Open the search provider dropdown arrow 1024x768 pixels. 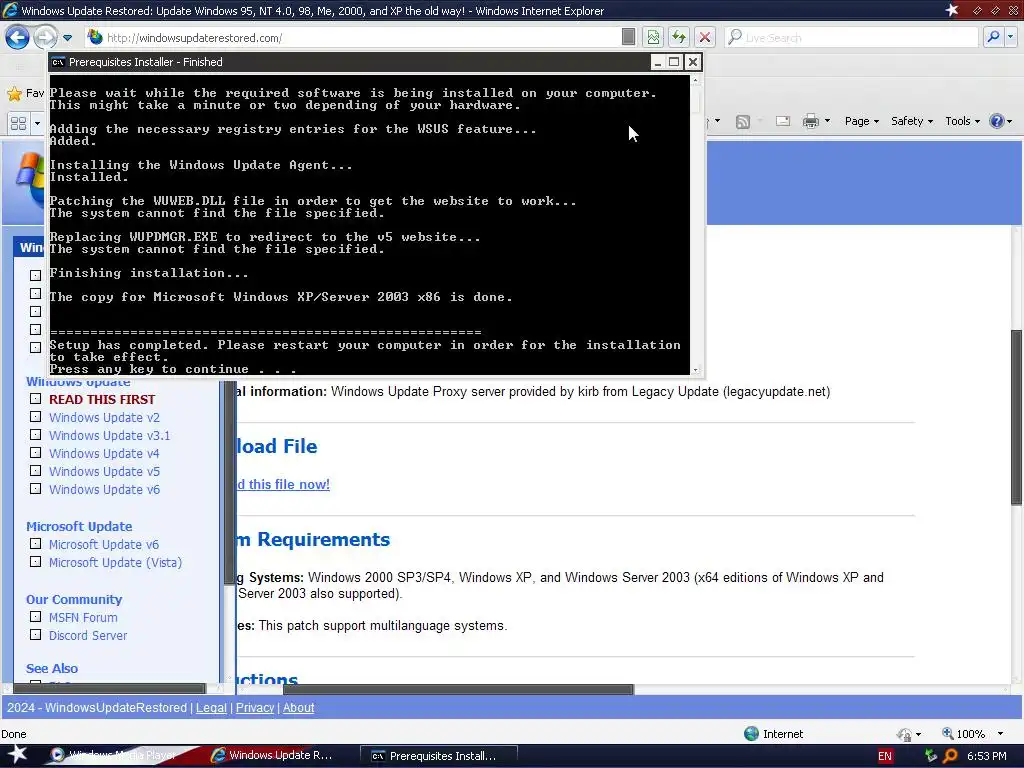tap(1011, 37)
